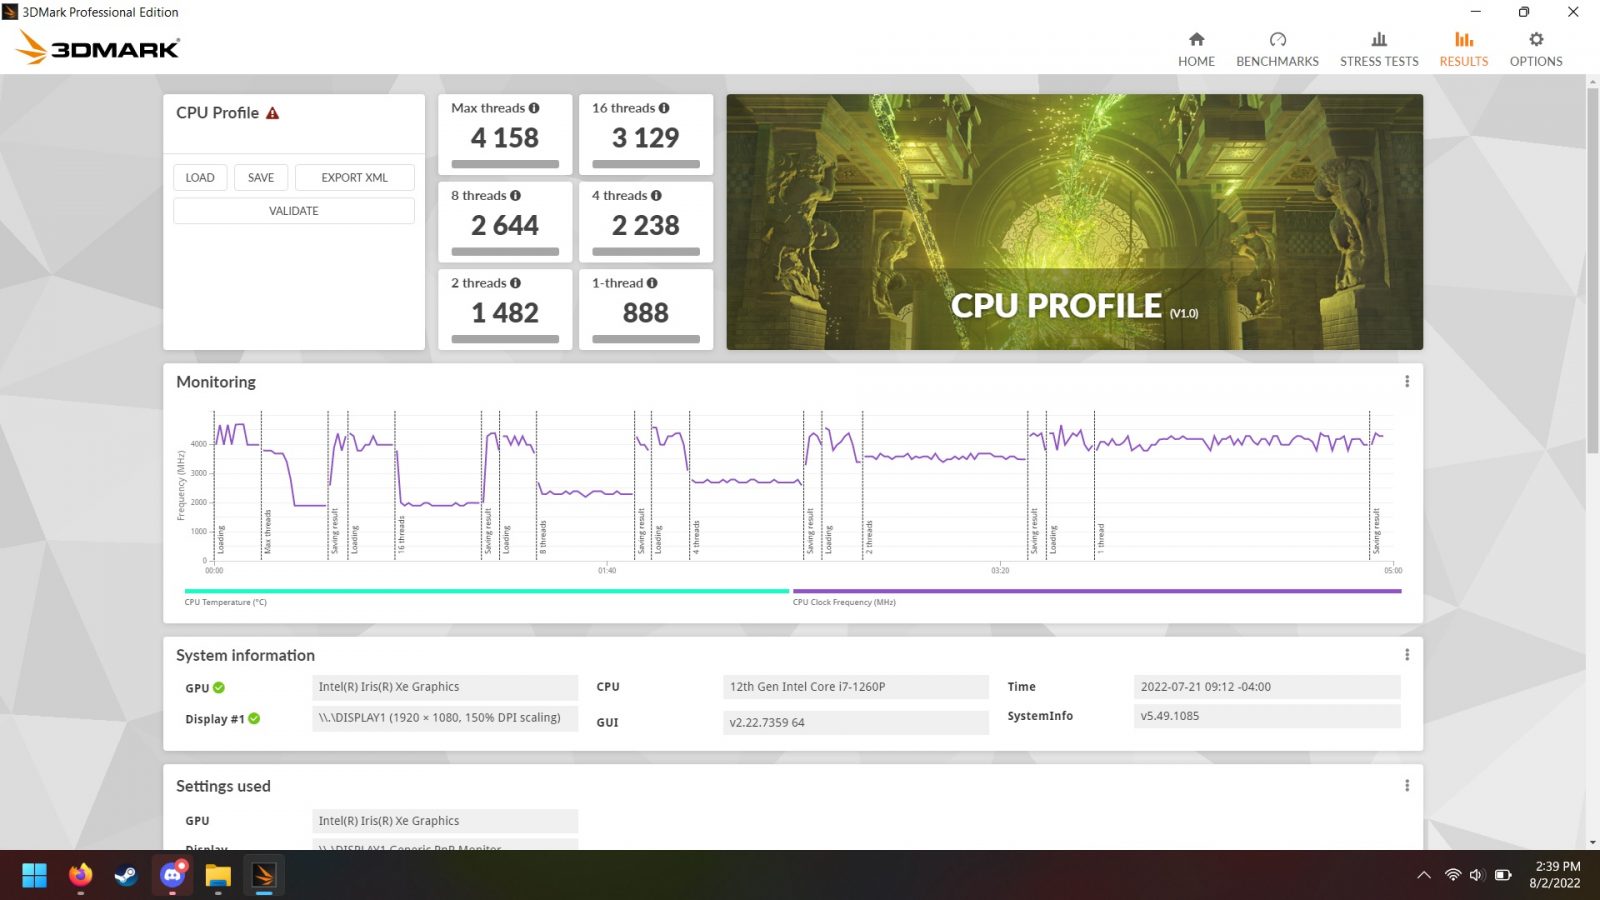Screen dimensions: 1600x900
Task: Click the 4 threads score 2 238
Action: coord(646,226)
